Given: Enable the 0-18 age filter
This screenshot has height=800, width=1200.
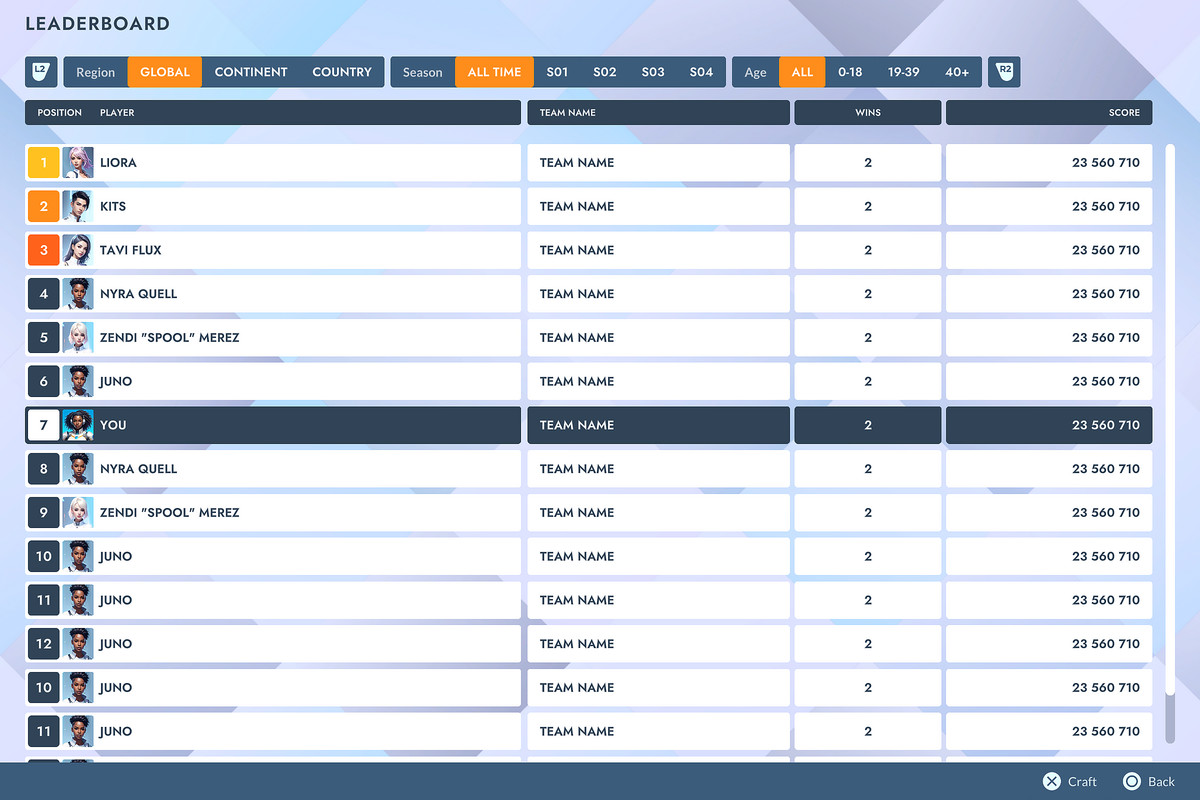Looking at the screenshot, I should click(x=850, y=71).
